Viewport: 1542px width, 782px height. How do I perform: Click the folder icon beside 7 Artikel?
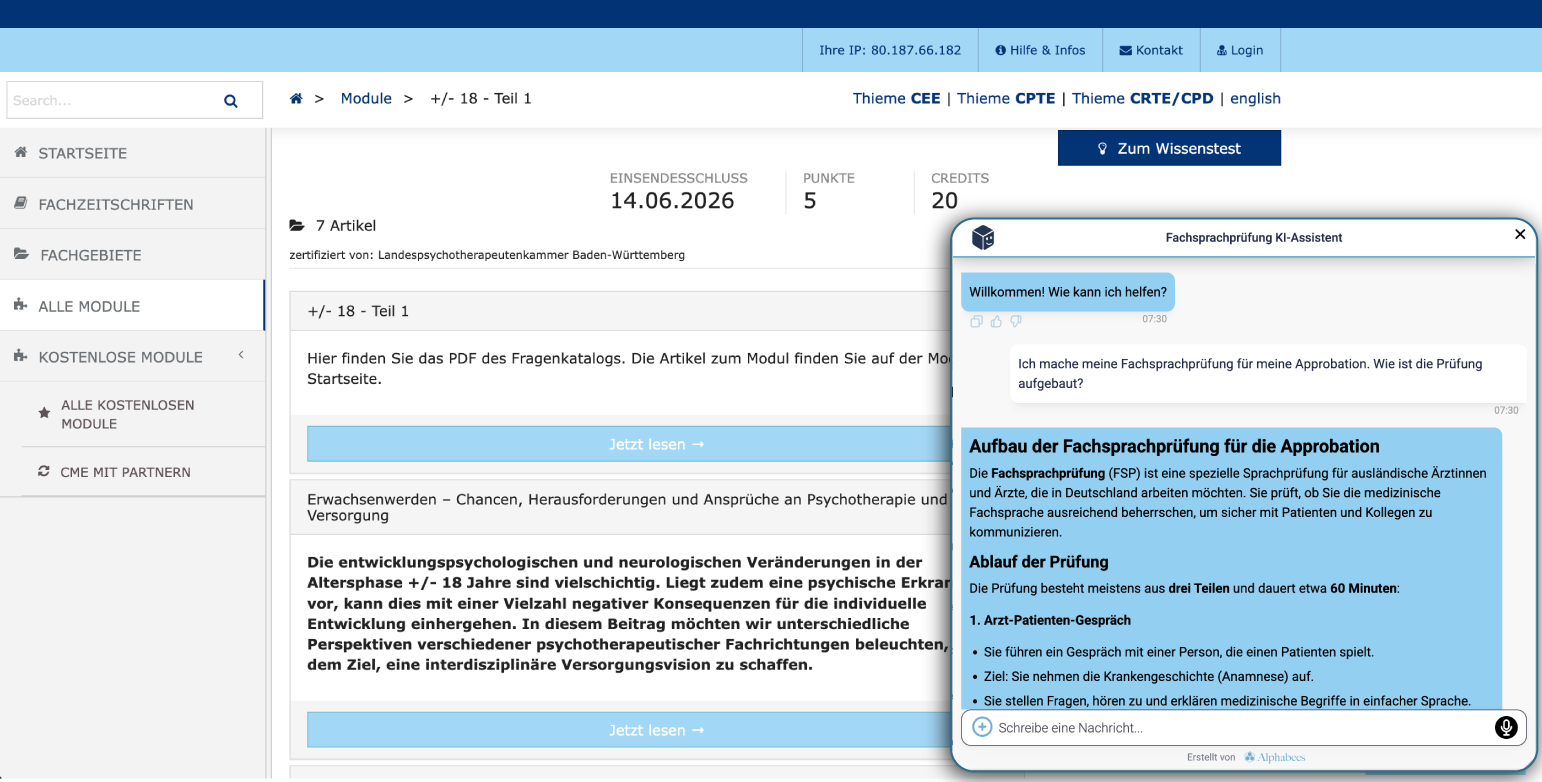[297, 226]
